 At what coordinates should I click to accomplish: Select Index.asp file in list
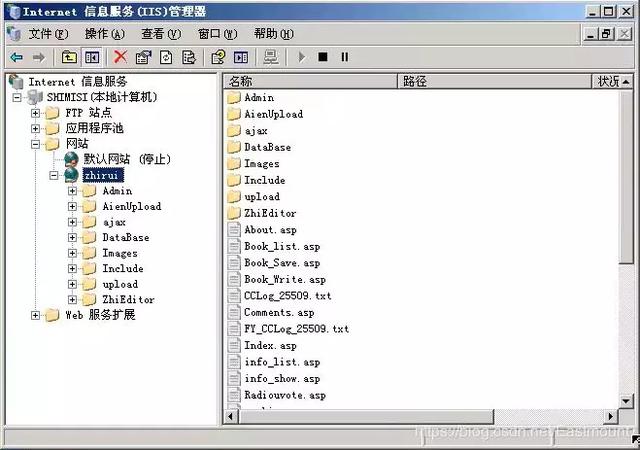[x=270, y=345]
